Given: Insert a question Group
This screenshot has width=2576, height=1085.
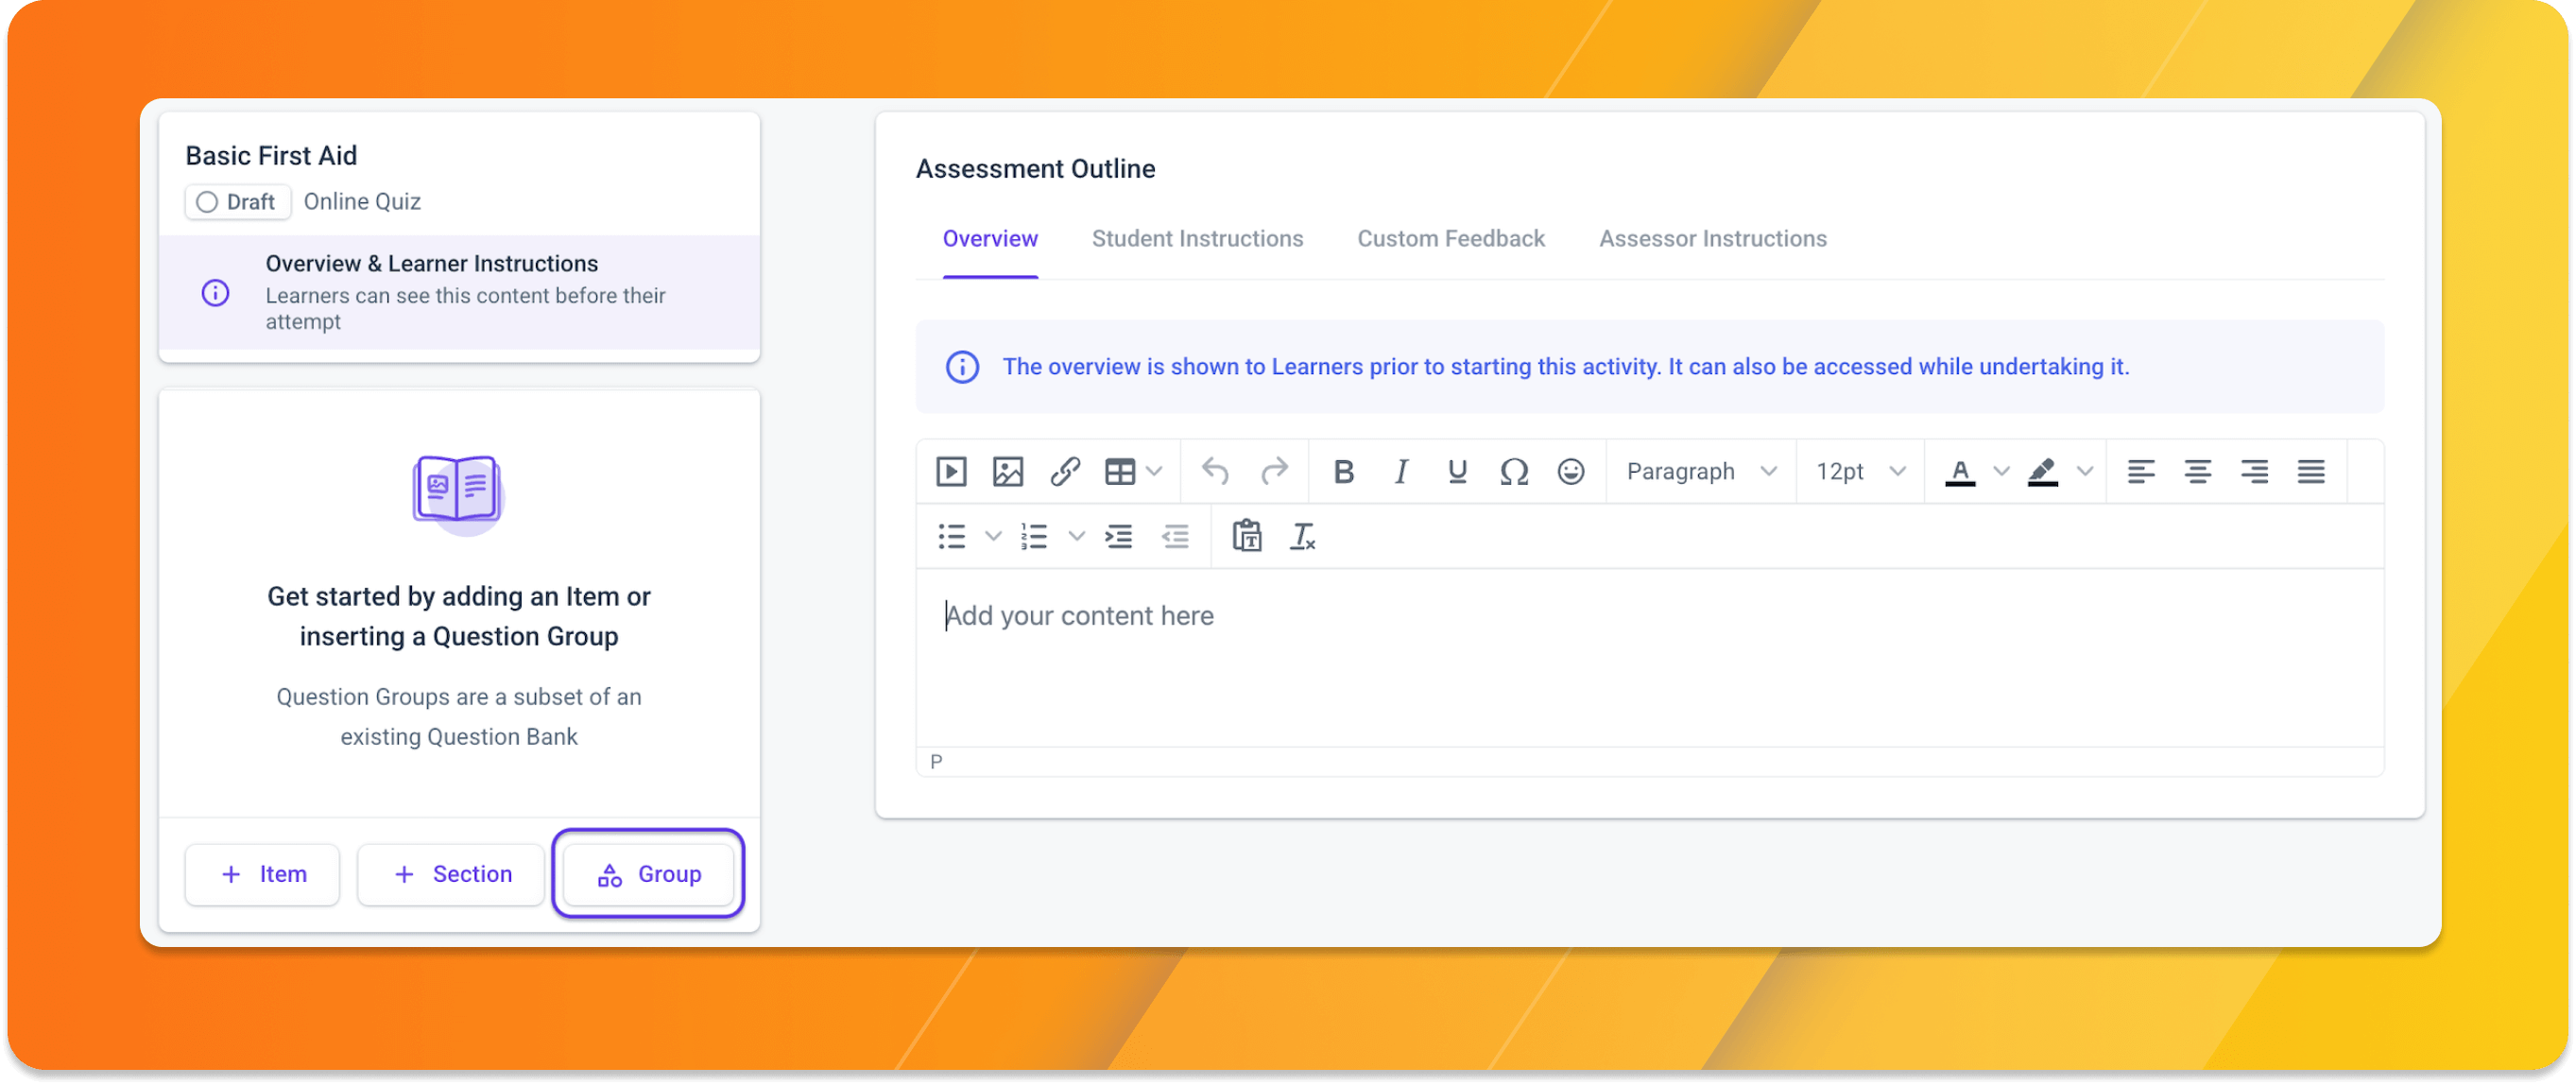Looking at the screenshot, I should tap(648, 875).
